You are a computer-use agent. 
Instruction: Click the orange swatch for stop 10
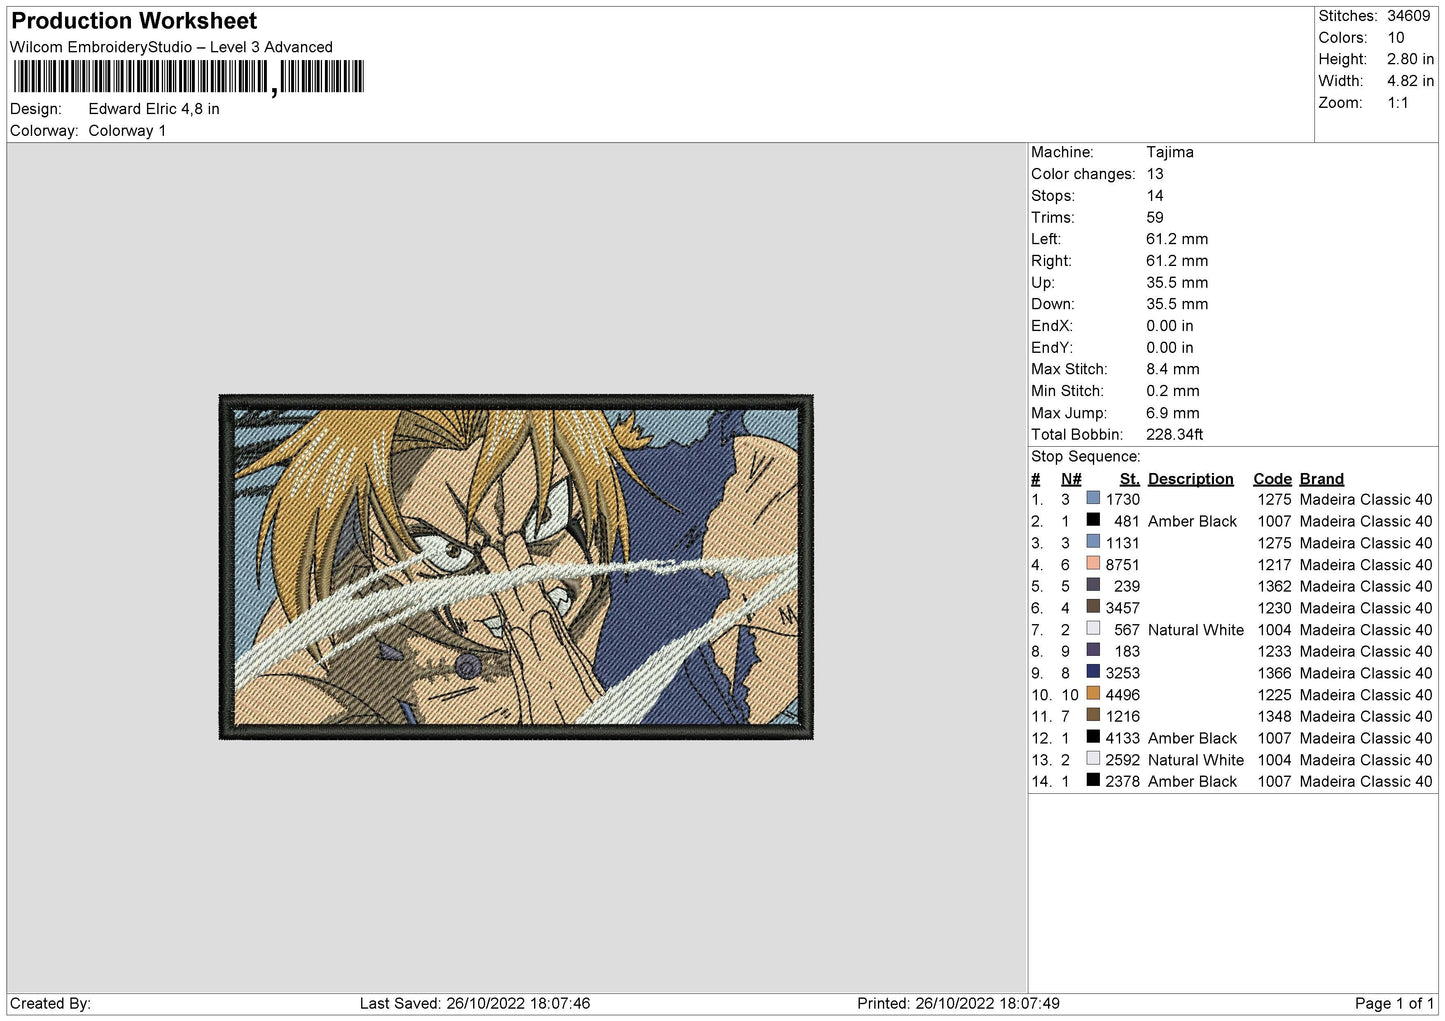click(1093, 693)
